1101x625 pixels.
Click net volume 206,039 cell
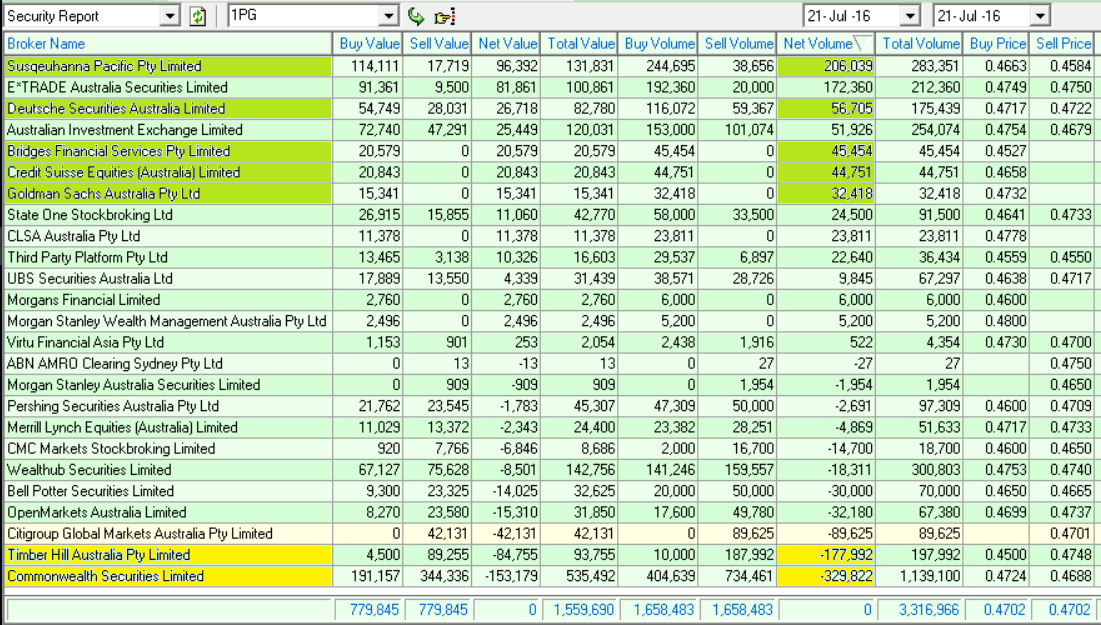[x=826, y=66]
